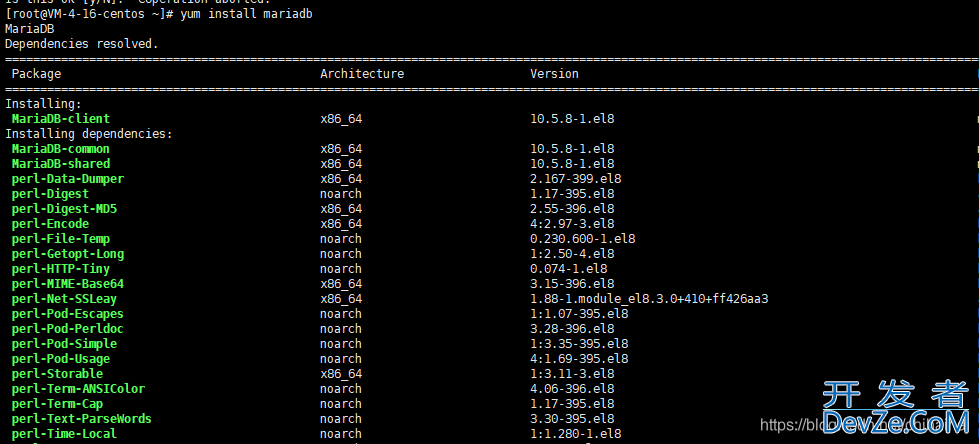
Task: Click x86_64 in the perl-Encode row
Action: (x=341, y=224)
